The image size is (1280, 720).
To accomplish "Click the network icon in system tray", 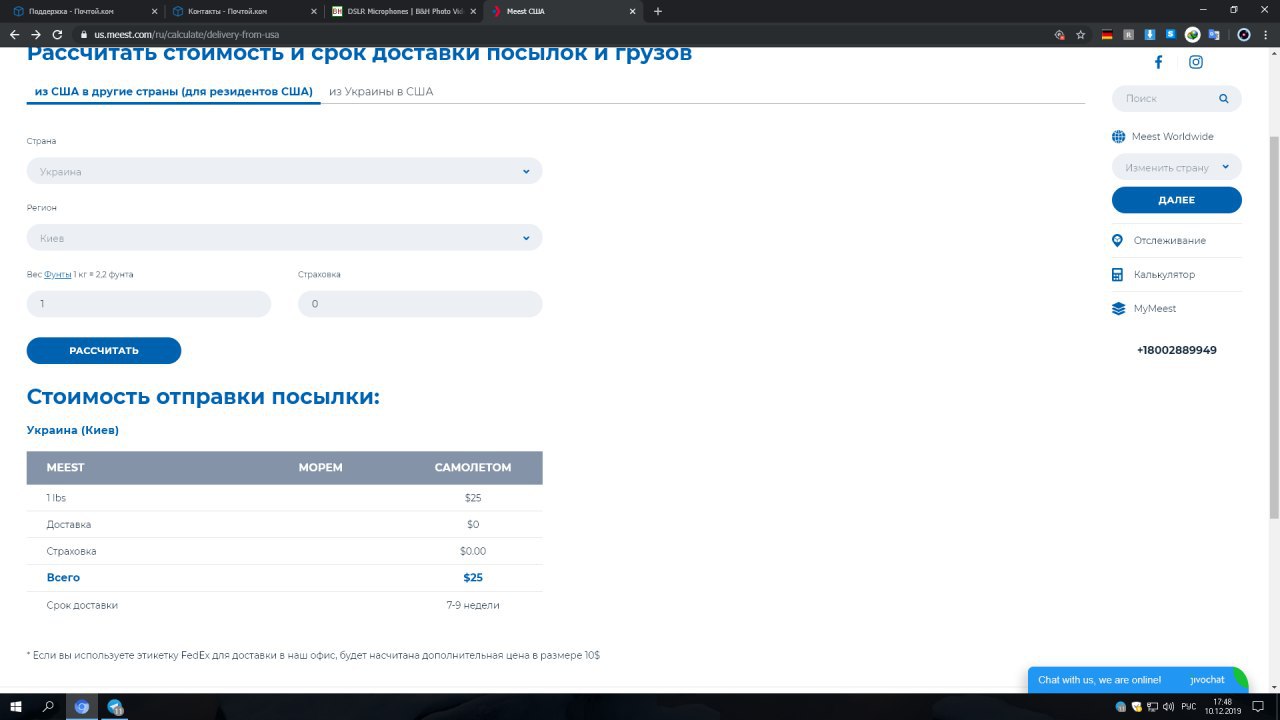I will pyautogui.click(x=1153, y=707).
